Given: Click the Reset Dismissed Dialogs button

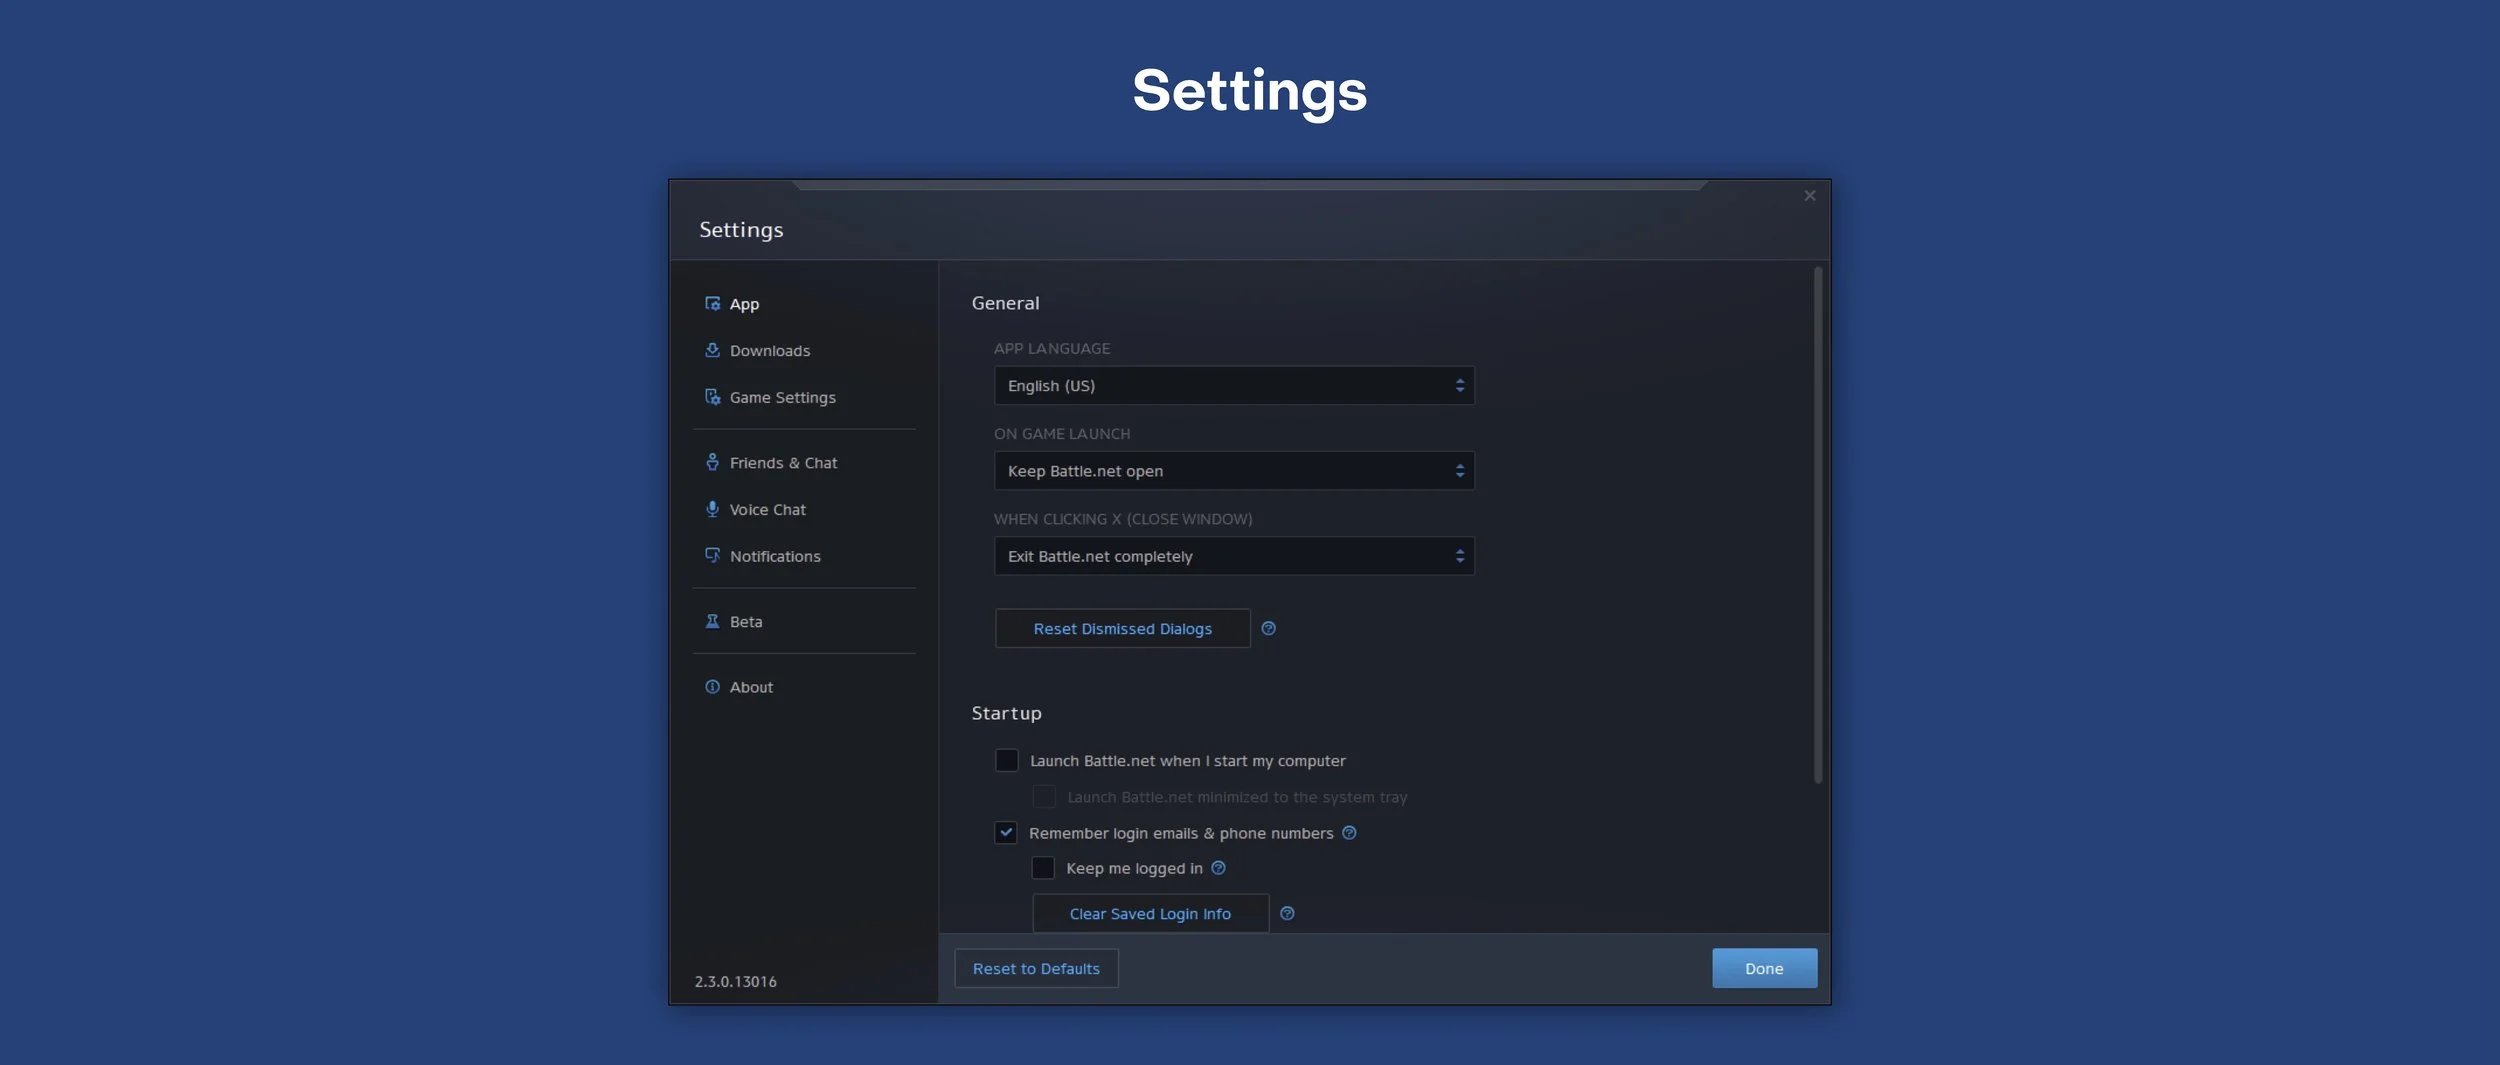Looking at the screenshot, I should [1122, 628].
